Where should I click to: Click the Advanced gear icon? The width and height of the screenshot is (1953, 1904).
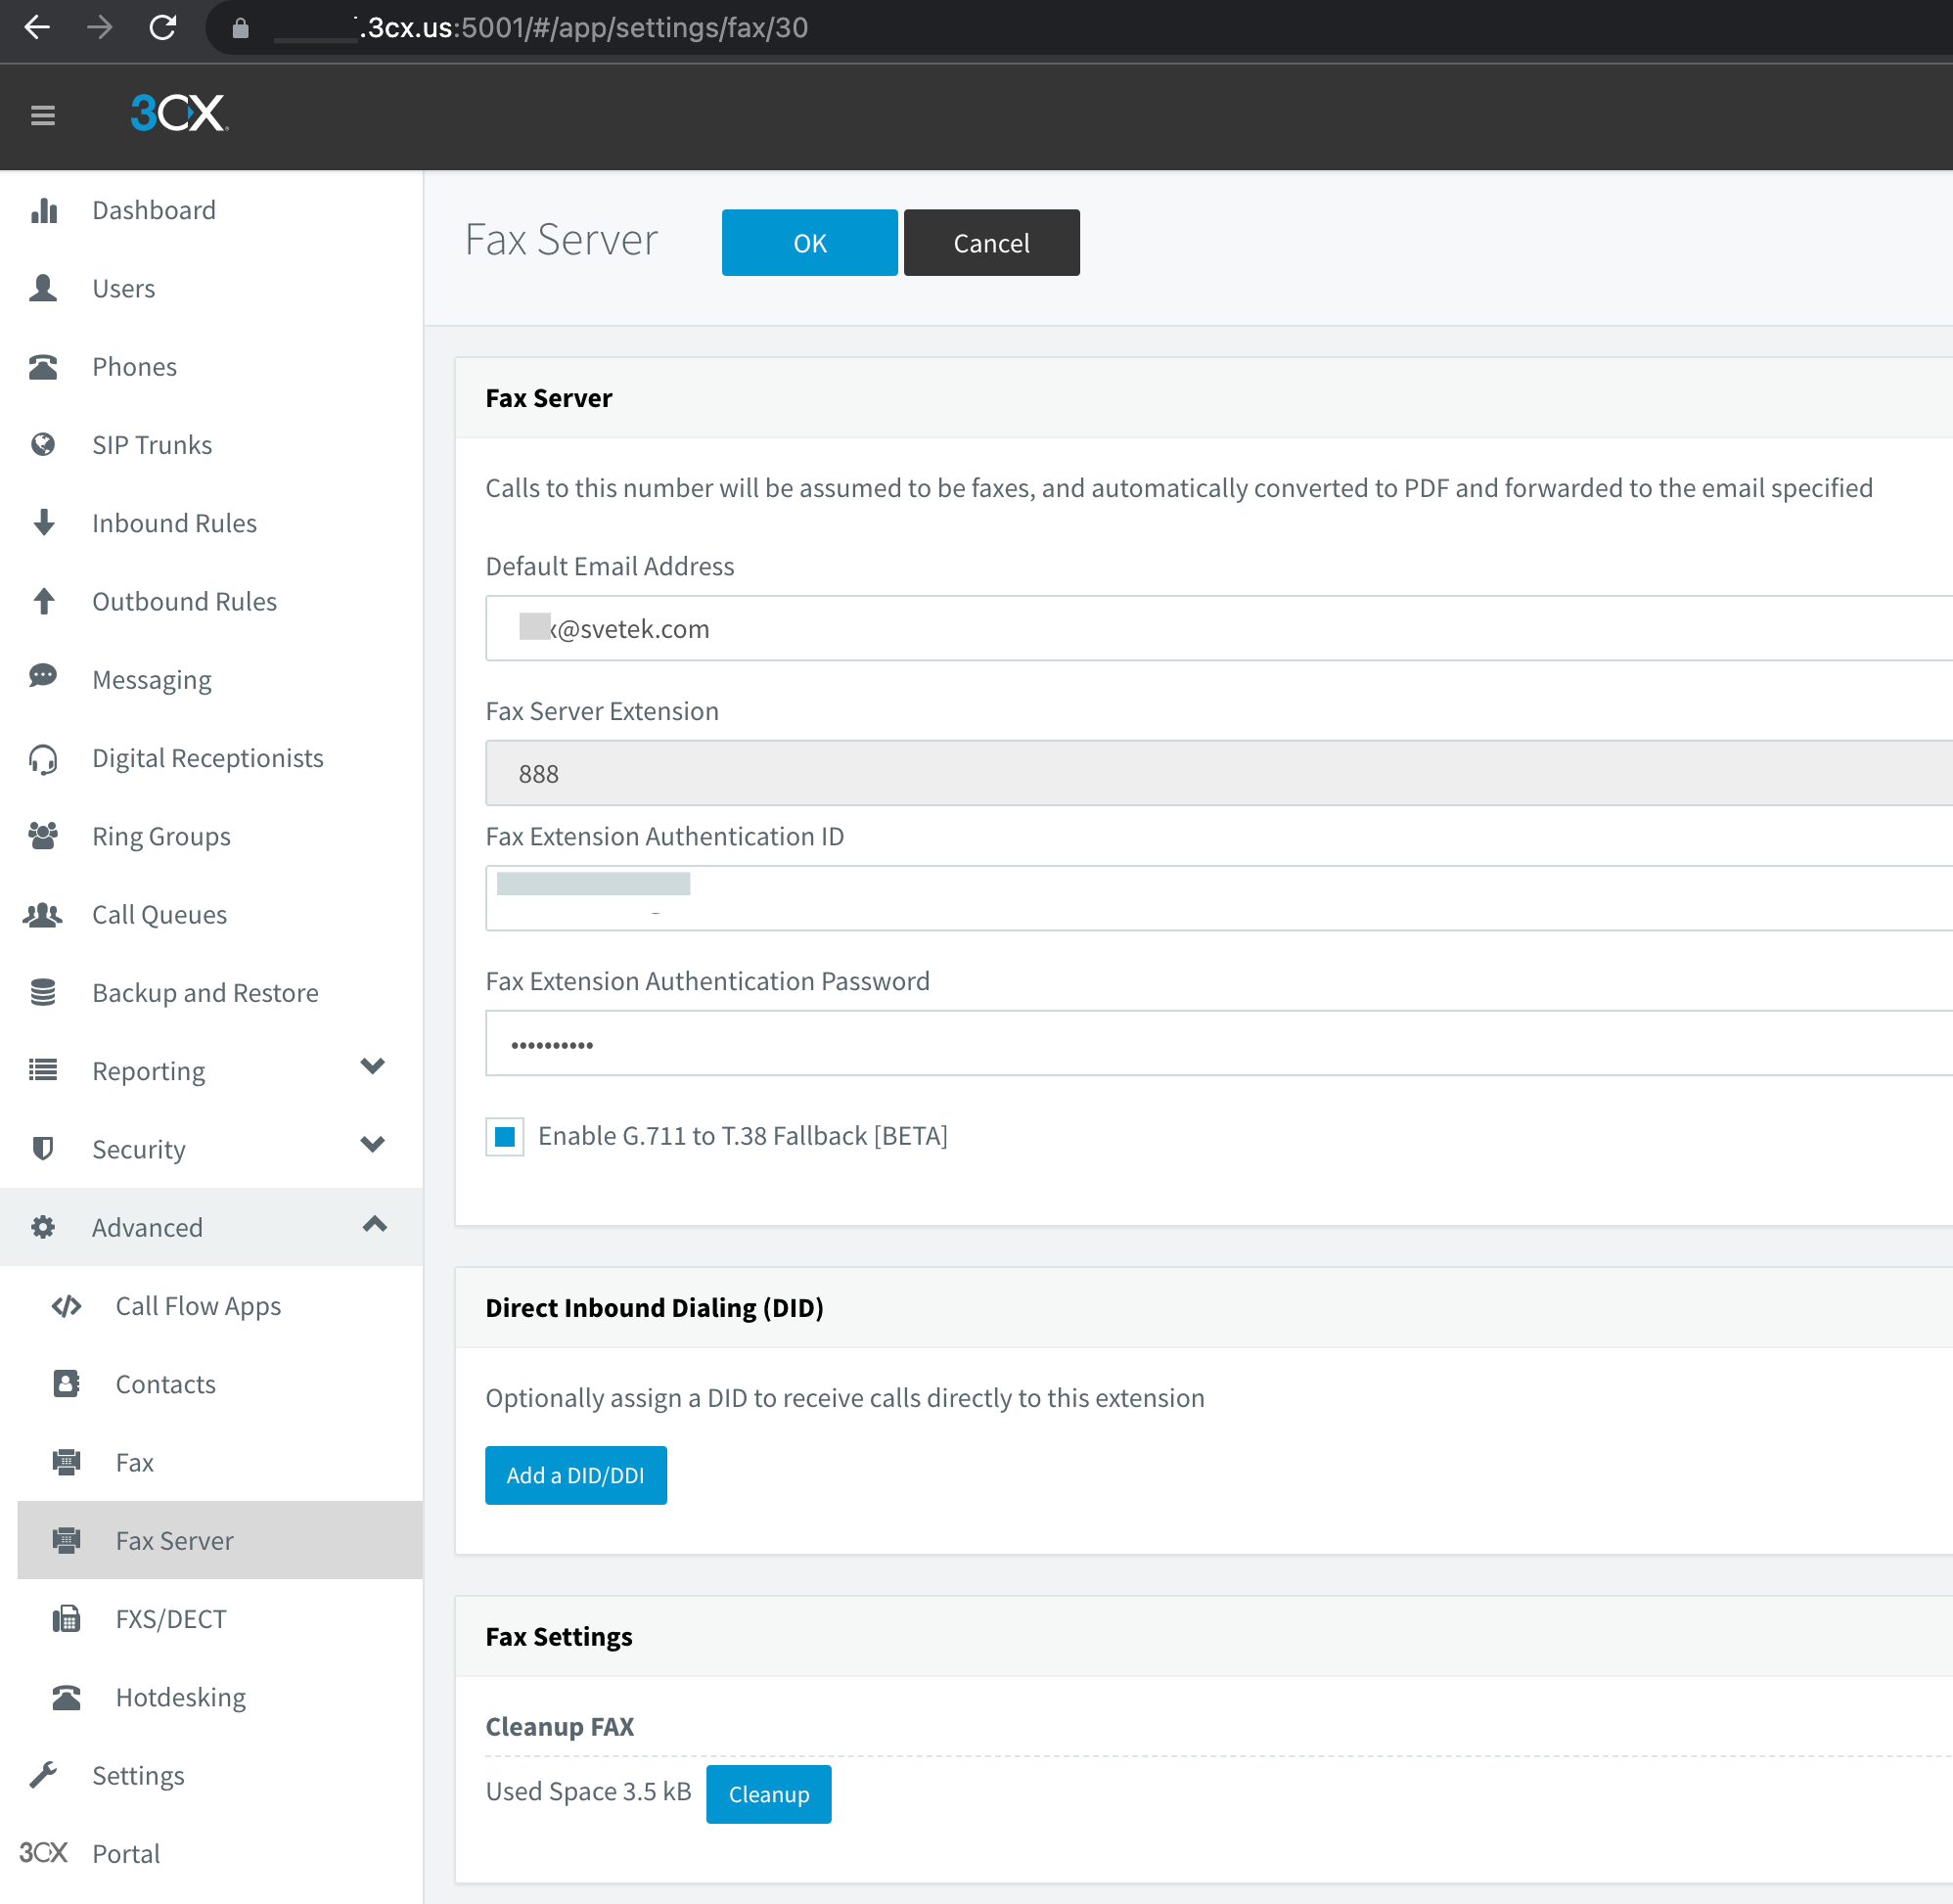click(43, 1227)
